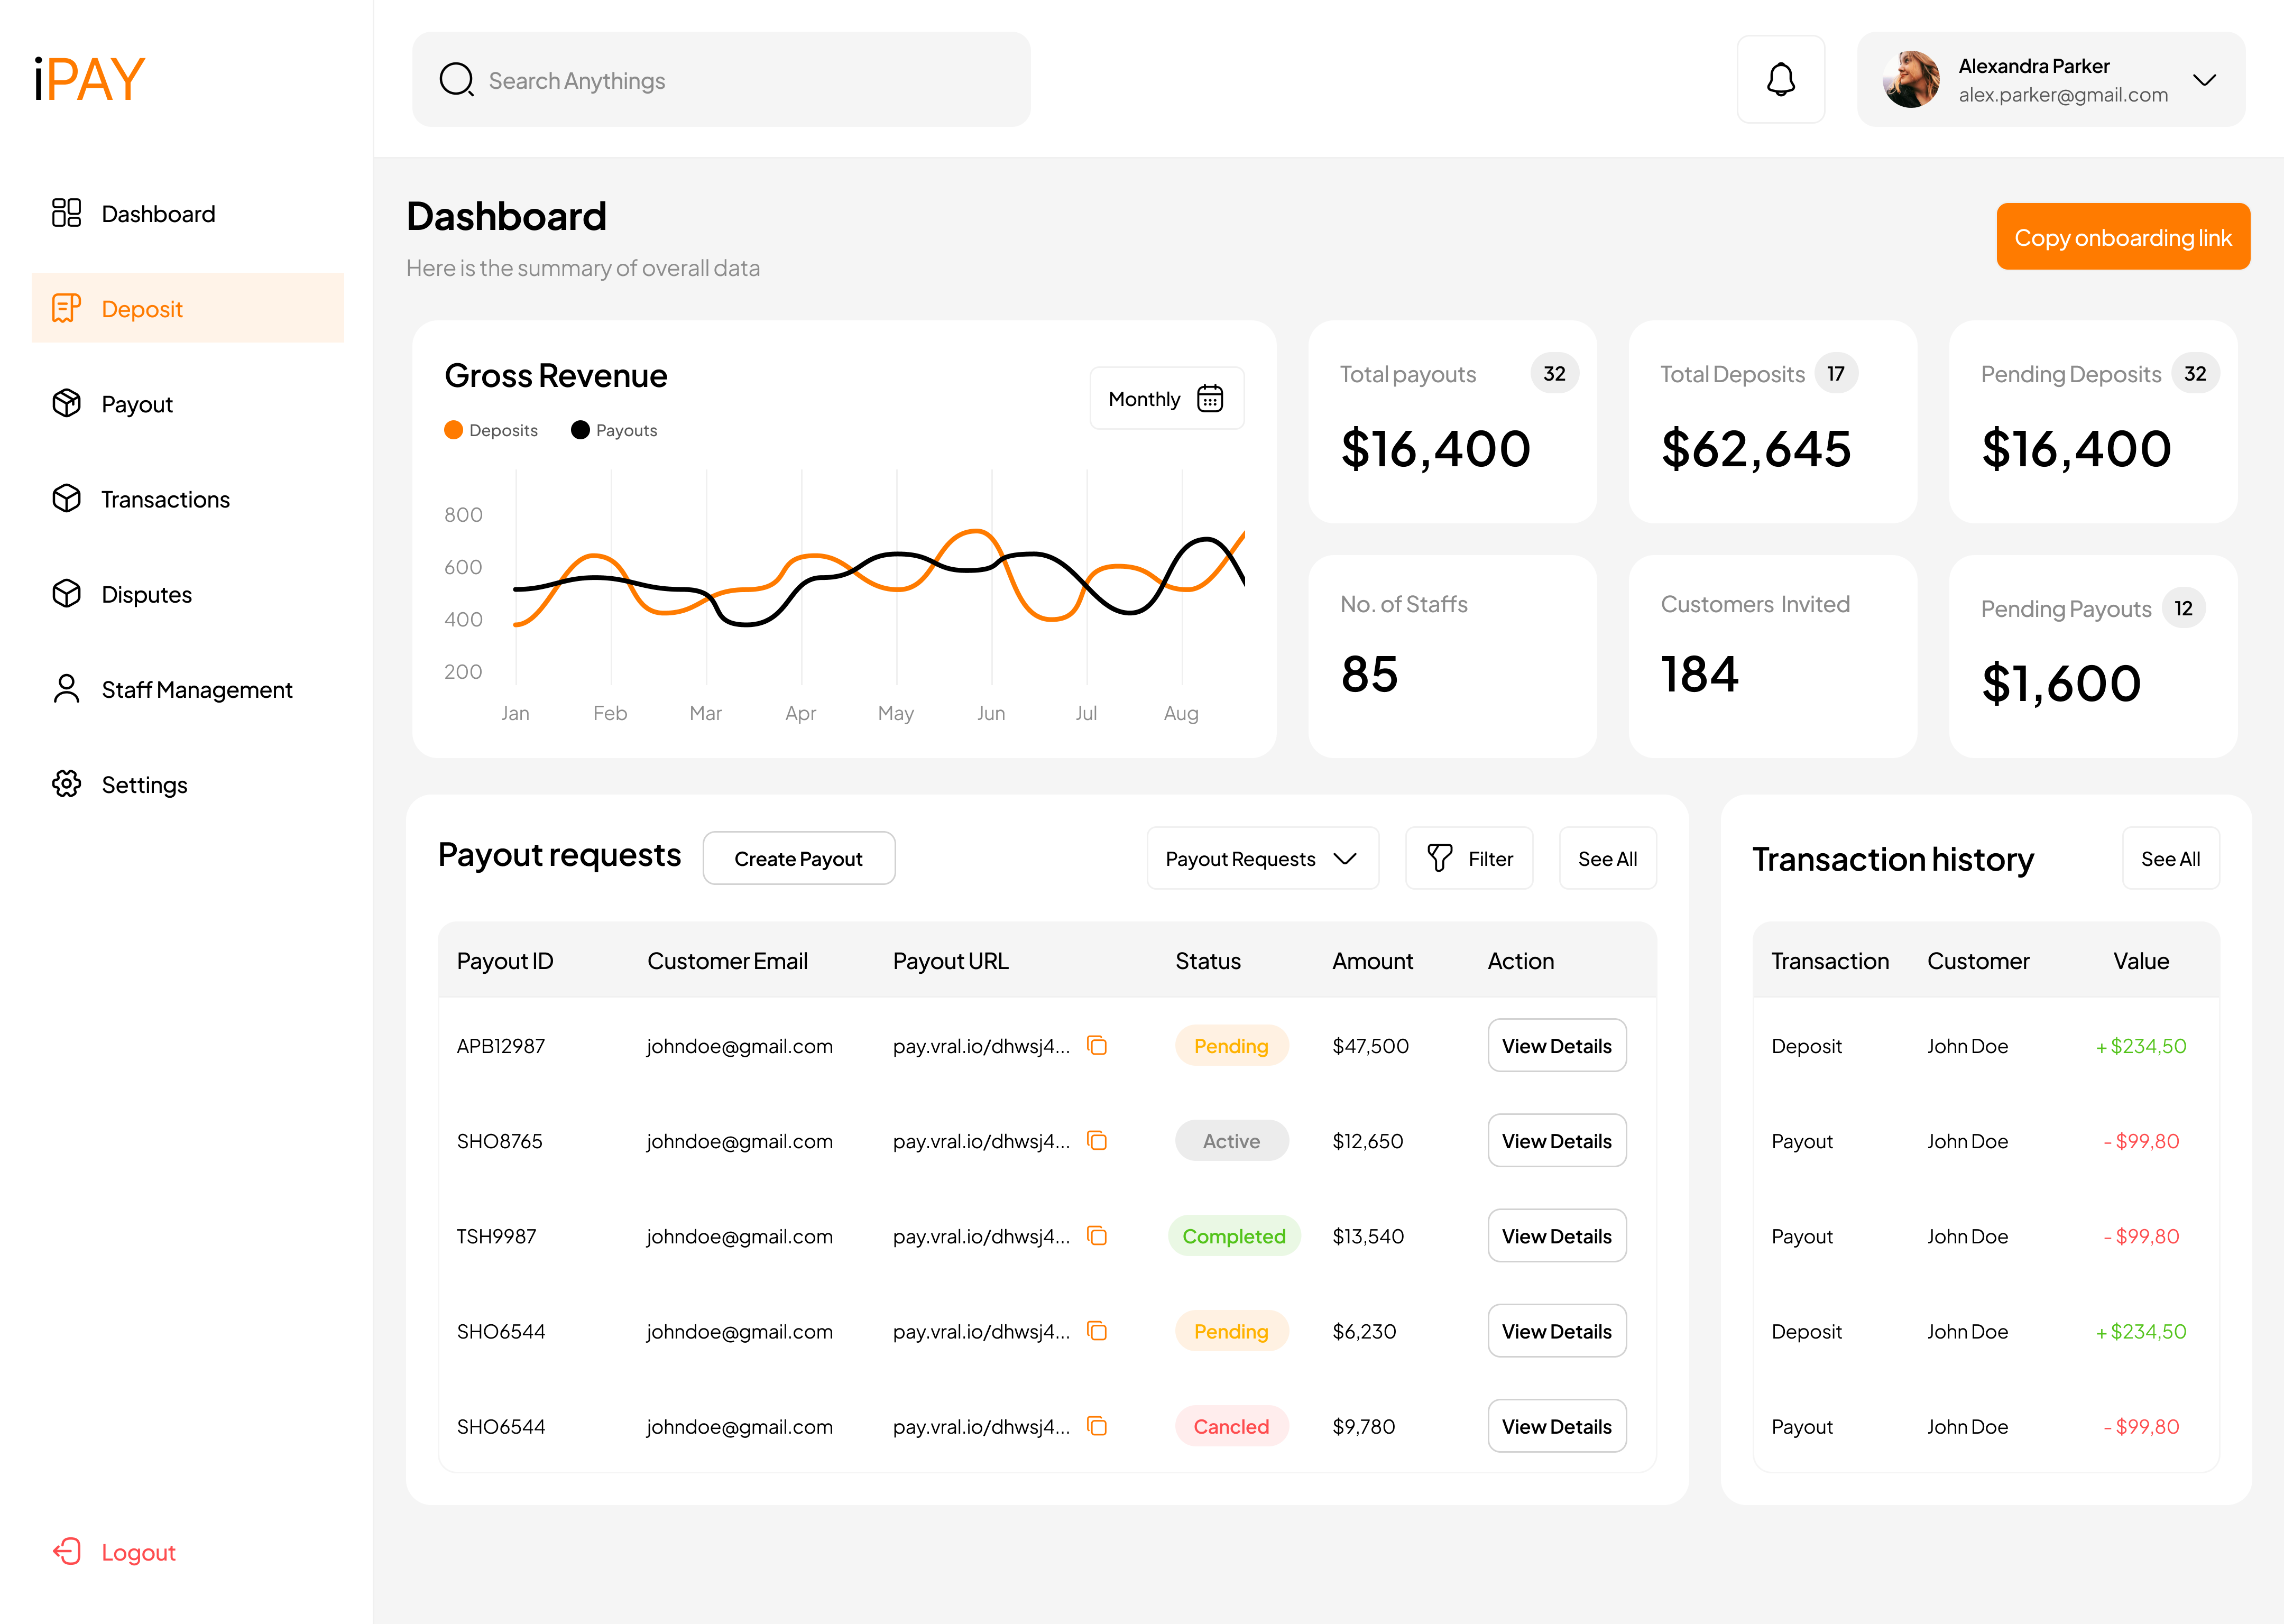Click the Total payouts 32 badge

[x=1554, y=373]
